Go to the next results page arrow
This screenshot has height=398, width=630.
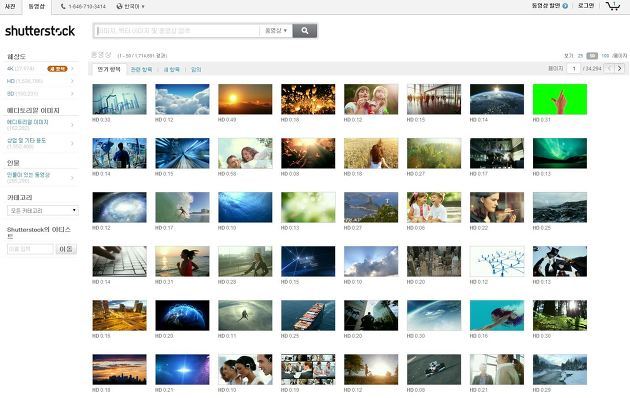pos(620,68)
